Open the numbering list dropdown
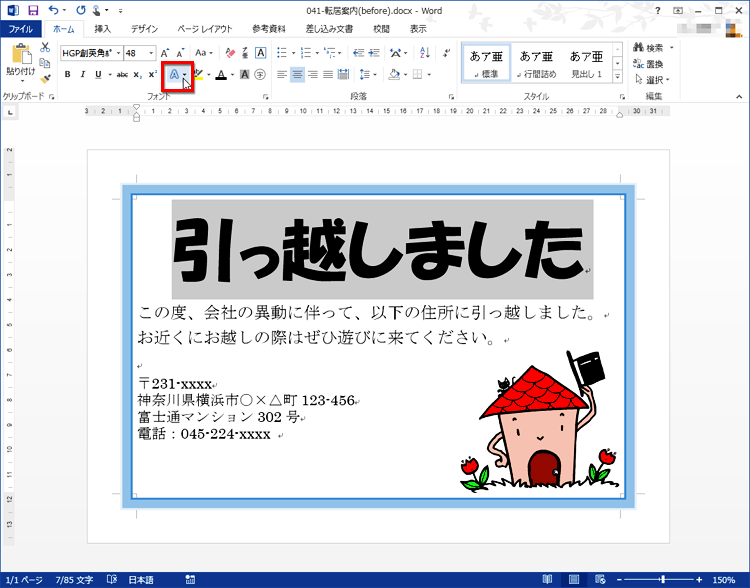 tap(317, 53)
